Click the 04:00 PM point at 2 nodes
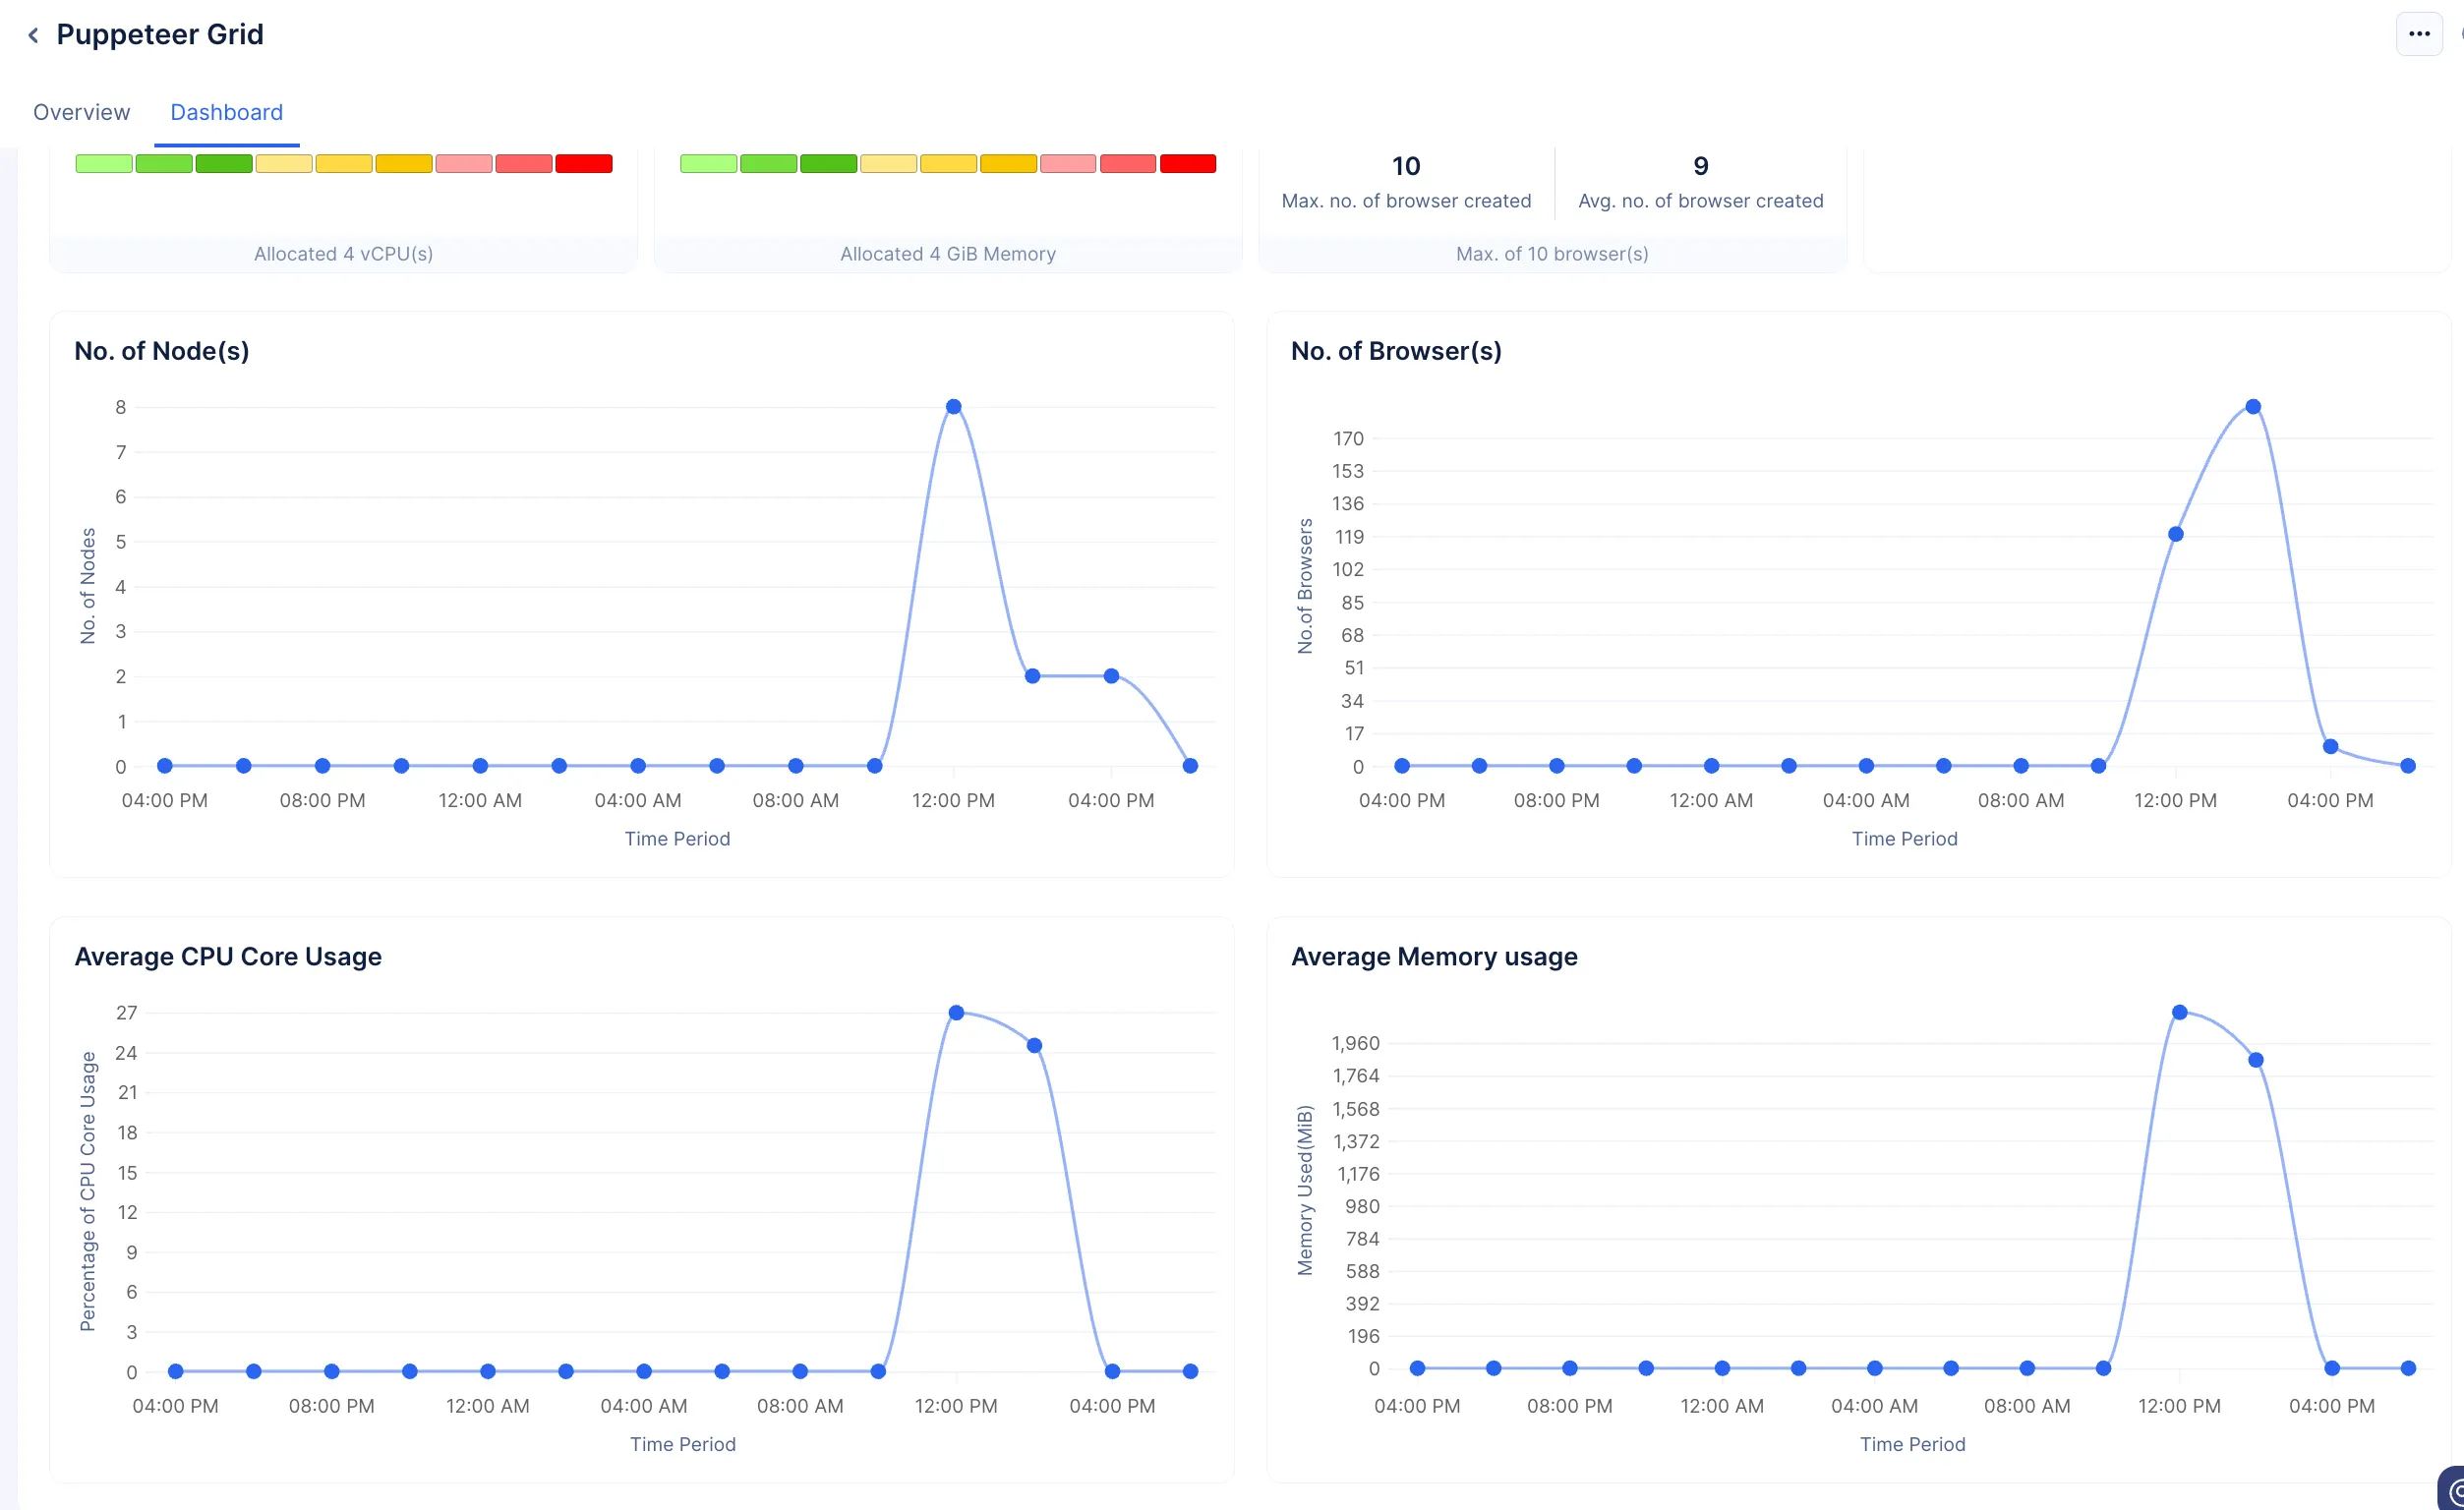The image size is (2464, 1510). pos(1111,676)
